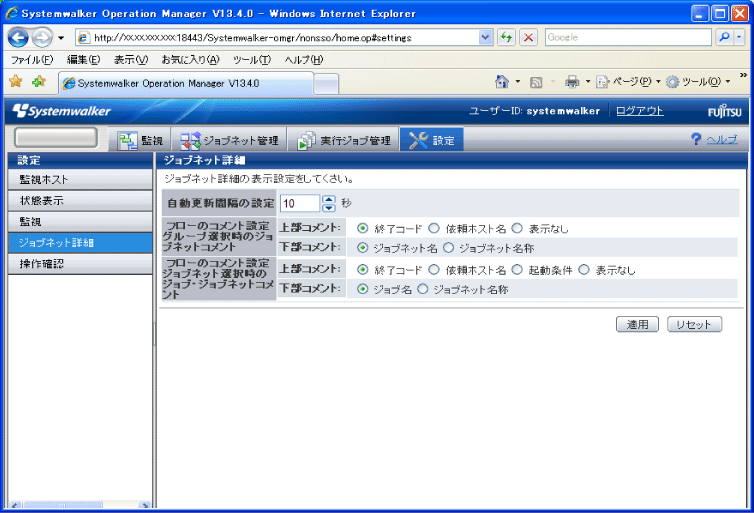The height and width of the screenshot is (513, 754).
Task: Select 監視ホスト in the settings sidebar
Action: [80, 180]
